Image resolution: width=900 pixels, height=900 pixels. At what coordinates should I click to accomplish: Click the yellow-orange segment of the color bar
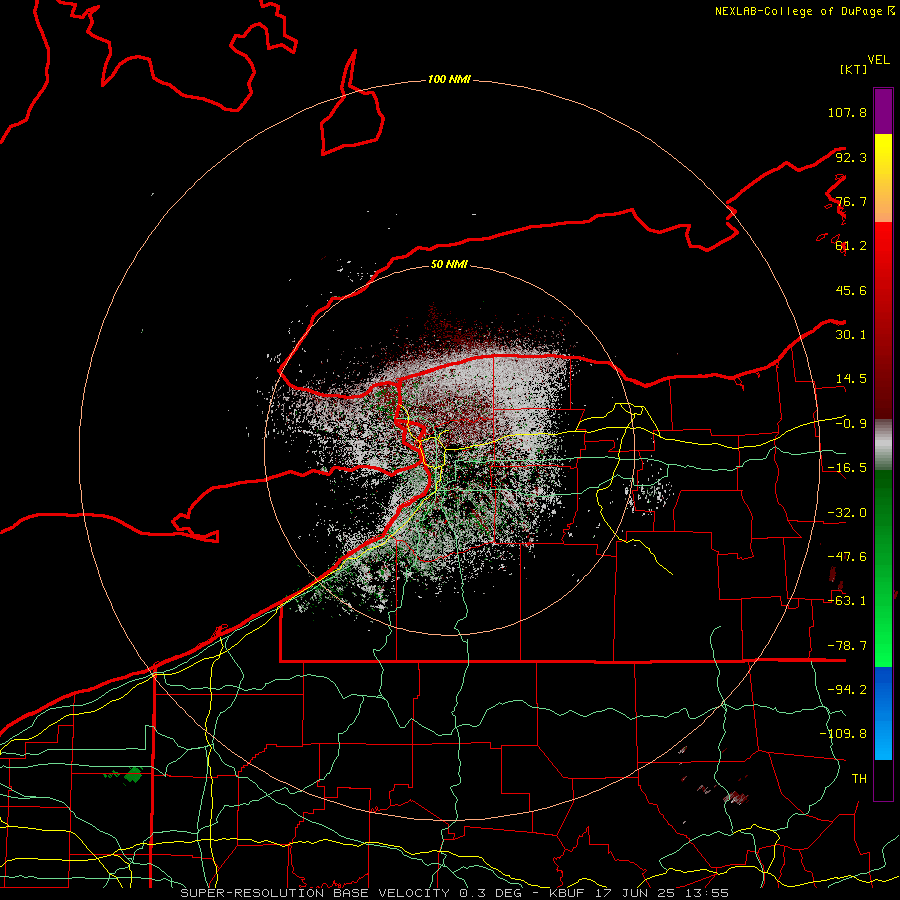point(883,178)
